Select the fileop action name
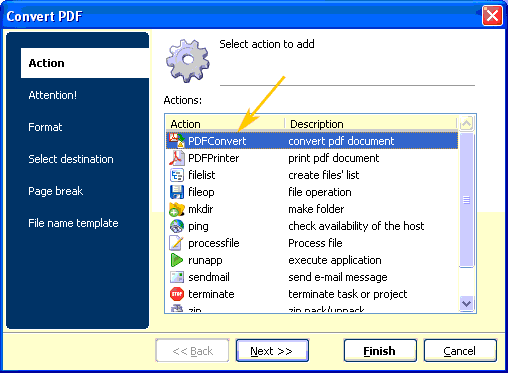508x373 pixels. pyautogui.click(x=201, y=192)
